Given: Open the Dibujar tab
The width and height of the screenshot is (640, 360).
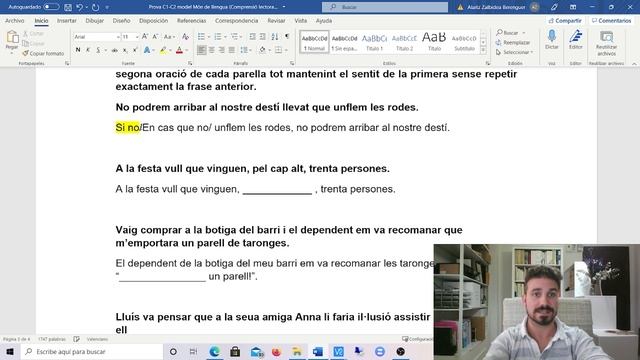Looking at the screenshot, I should [x=94, y=20].
